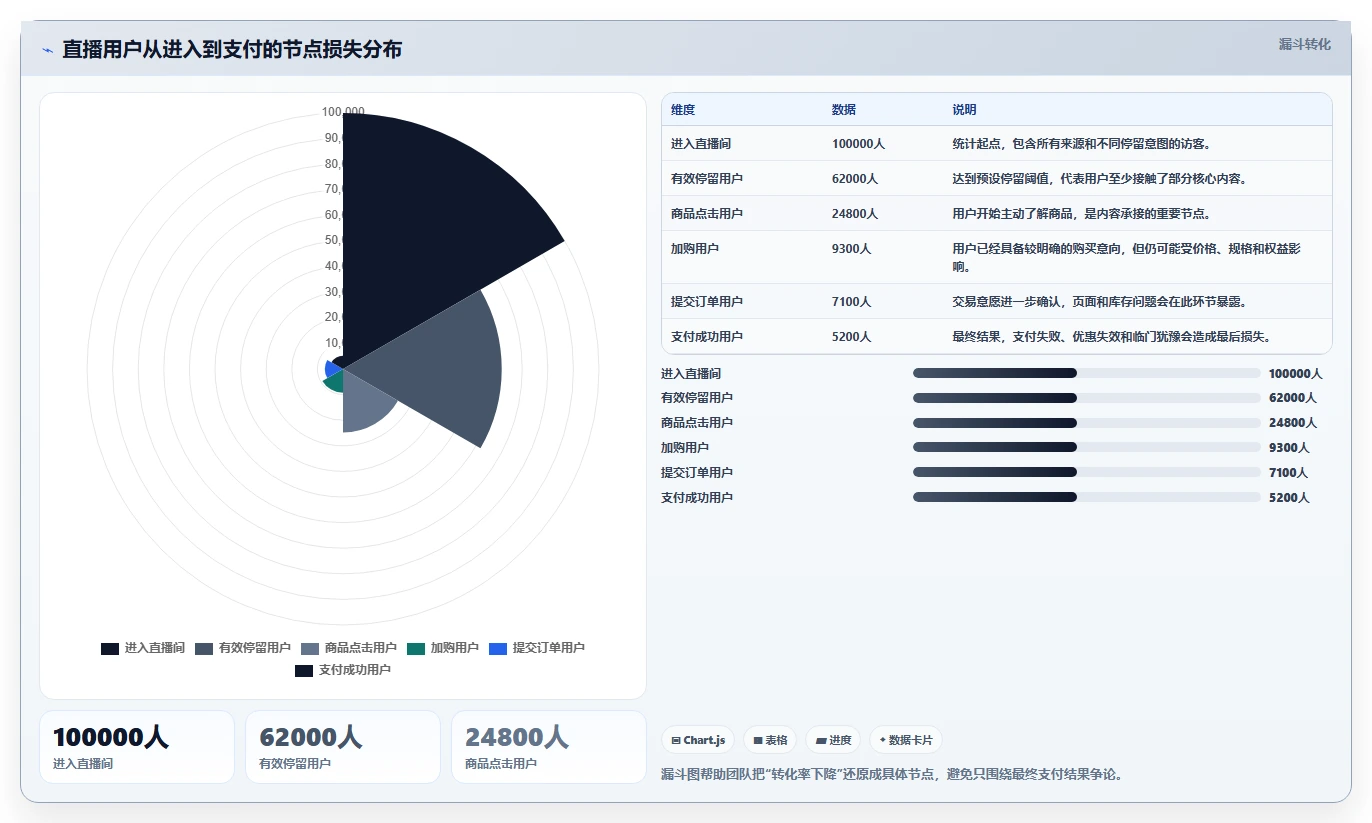Click the 进度 chip

point(833,740)
